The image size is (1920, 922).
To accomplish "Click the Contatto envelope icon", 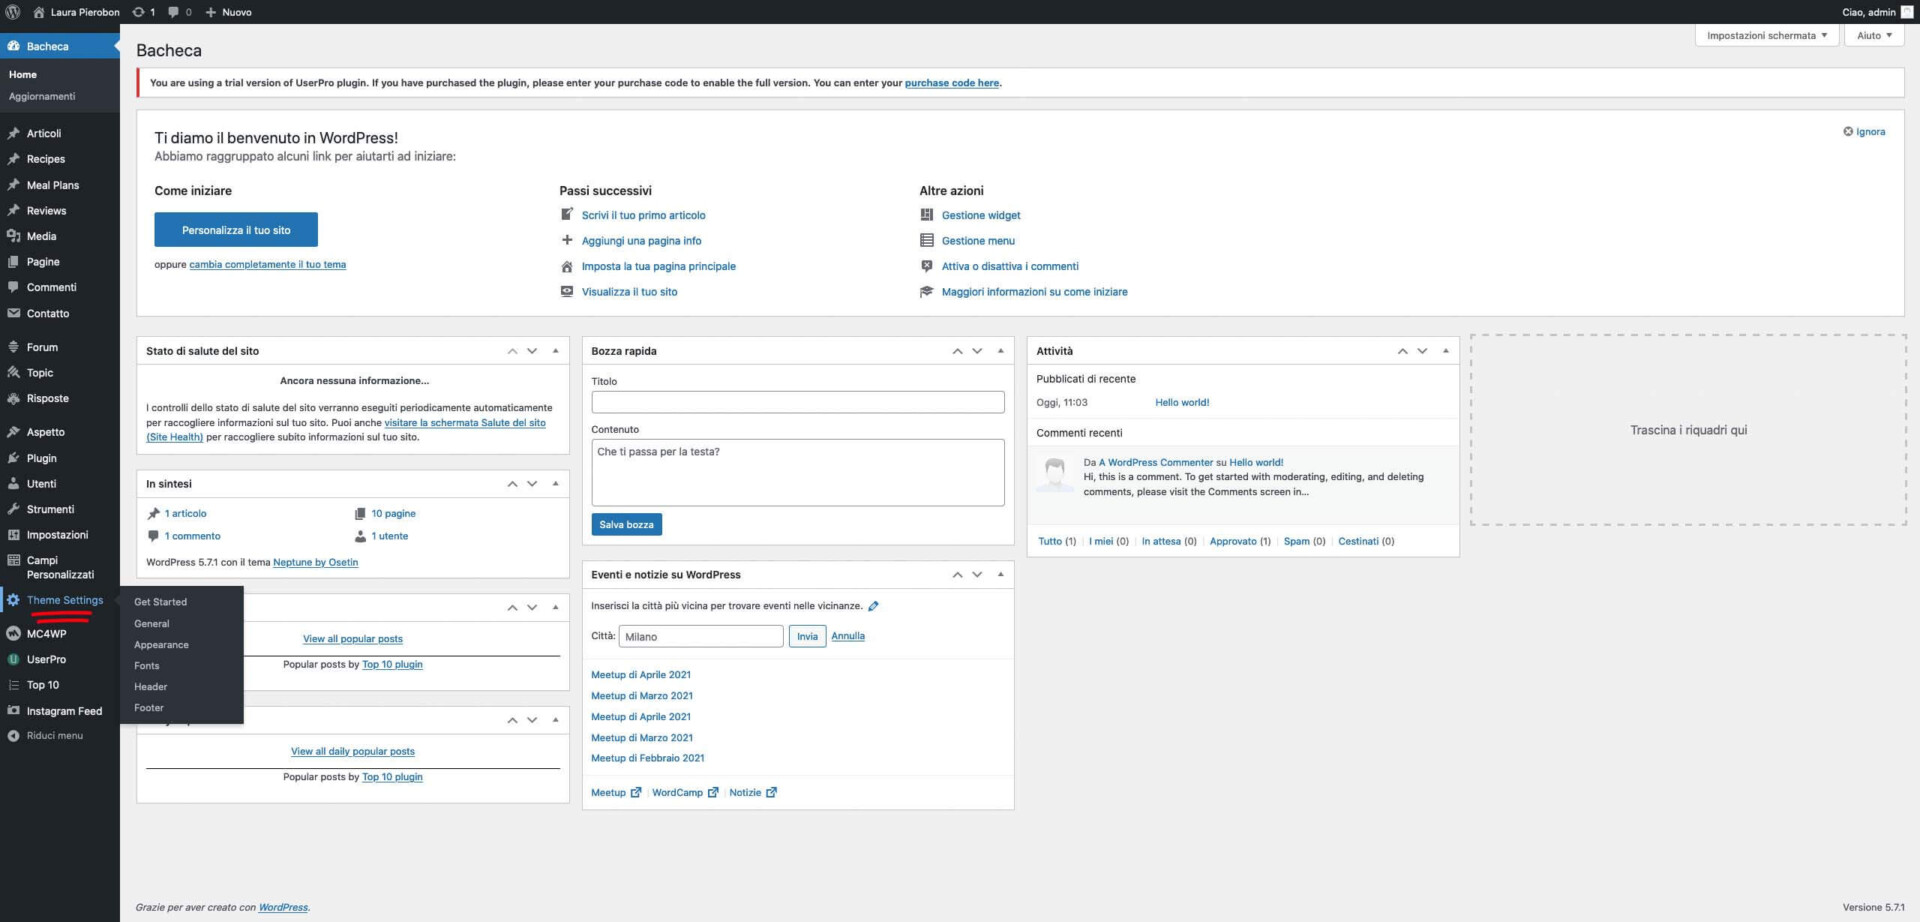I will (14, 313).
